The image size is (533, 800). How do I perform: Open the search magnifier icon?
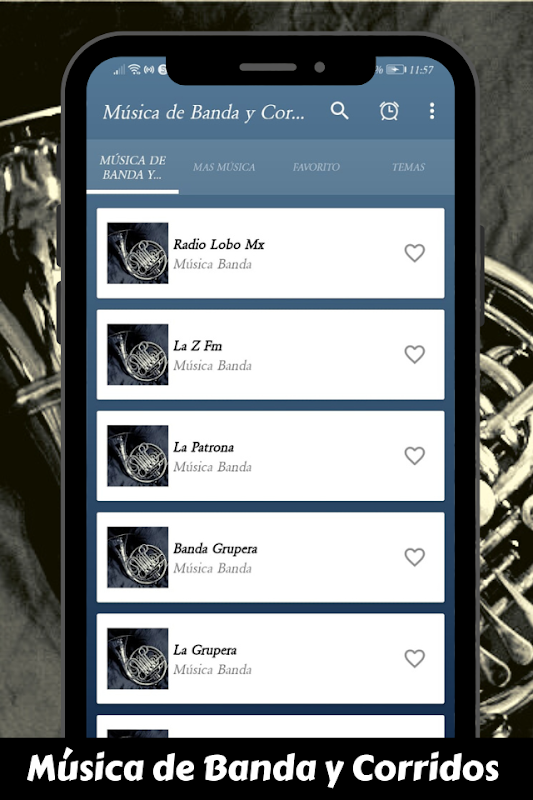point(340,111)
